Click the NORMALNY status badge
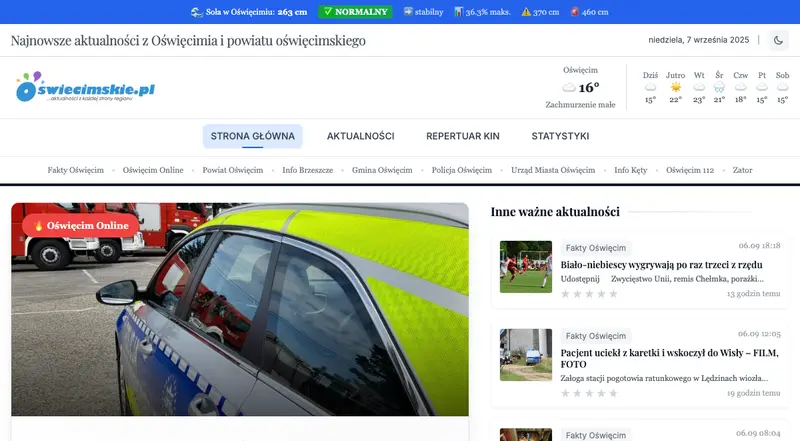The height and width of the screenshot is (441, 800). [x=355, y=12]
